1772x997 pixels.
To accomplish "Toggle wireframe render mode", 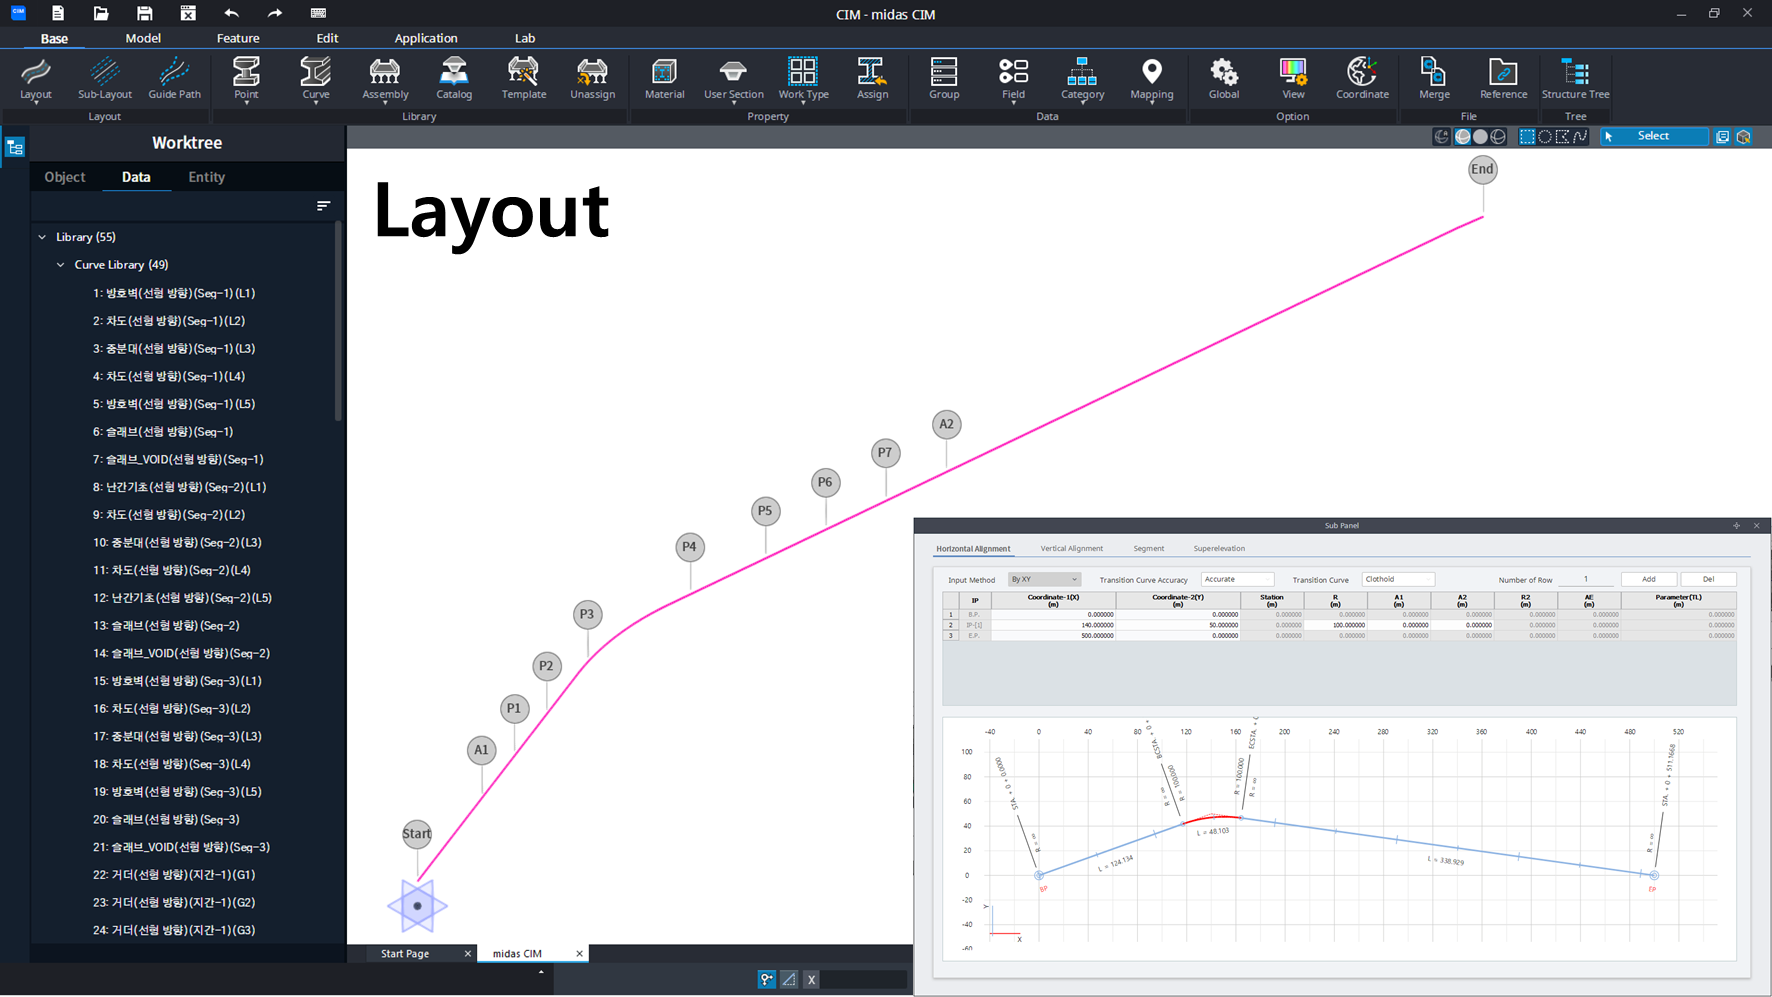I will pyautogui.click(x=1498, y=137).
